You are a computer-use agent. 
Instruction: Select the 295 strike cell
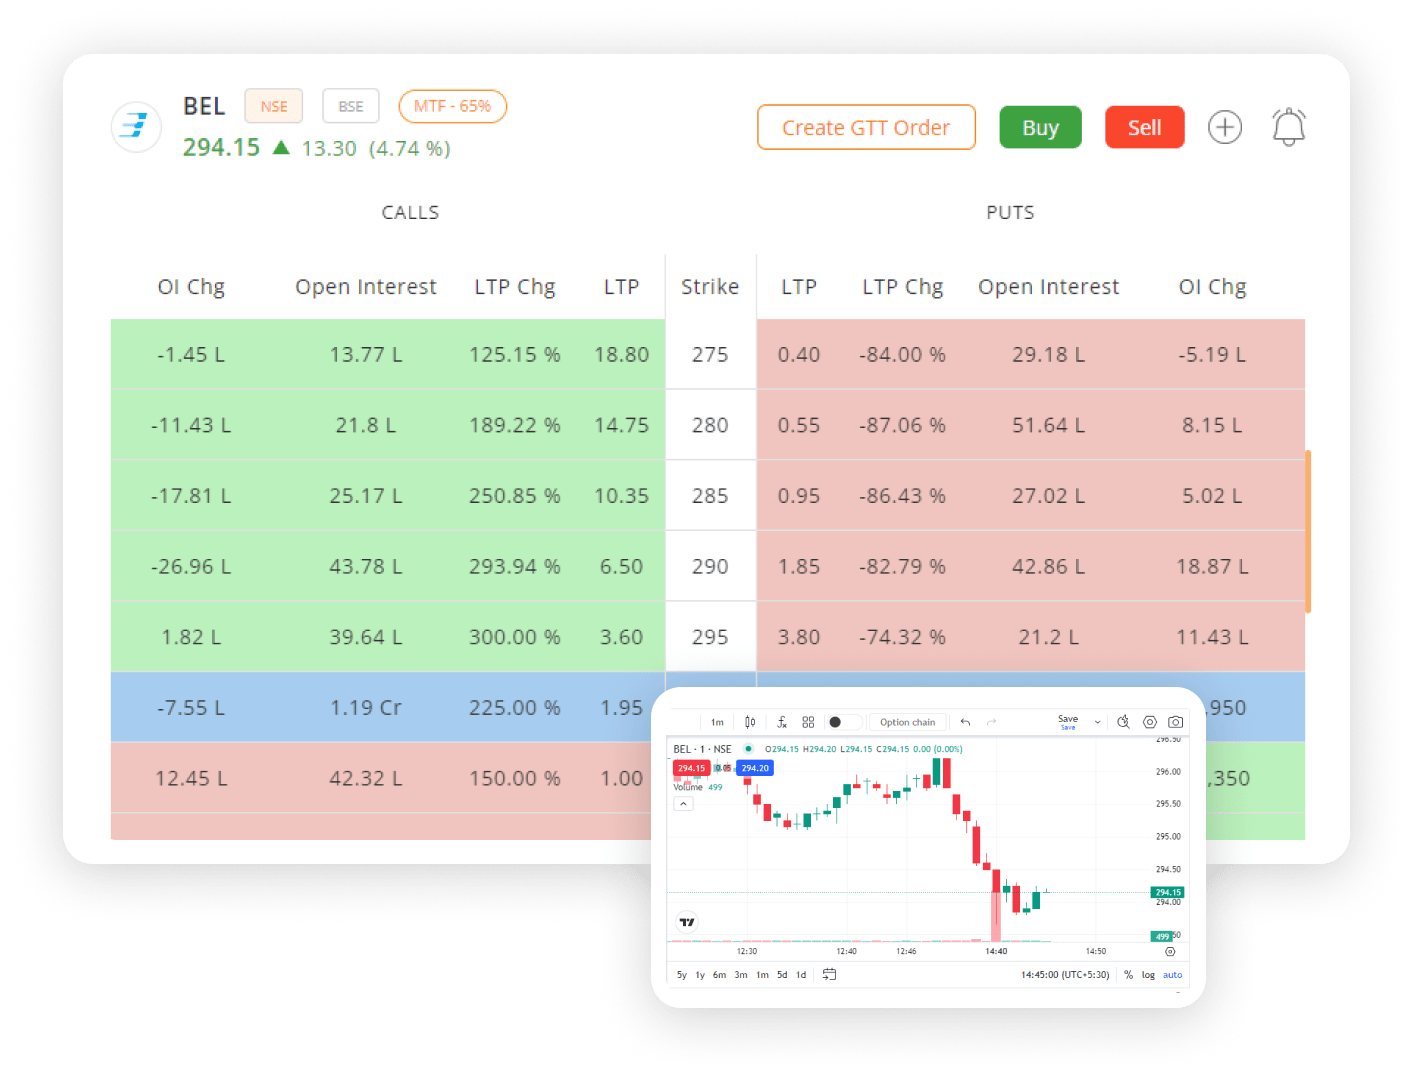coord(710,637)
